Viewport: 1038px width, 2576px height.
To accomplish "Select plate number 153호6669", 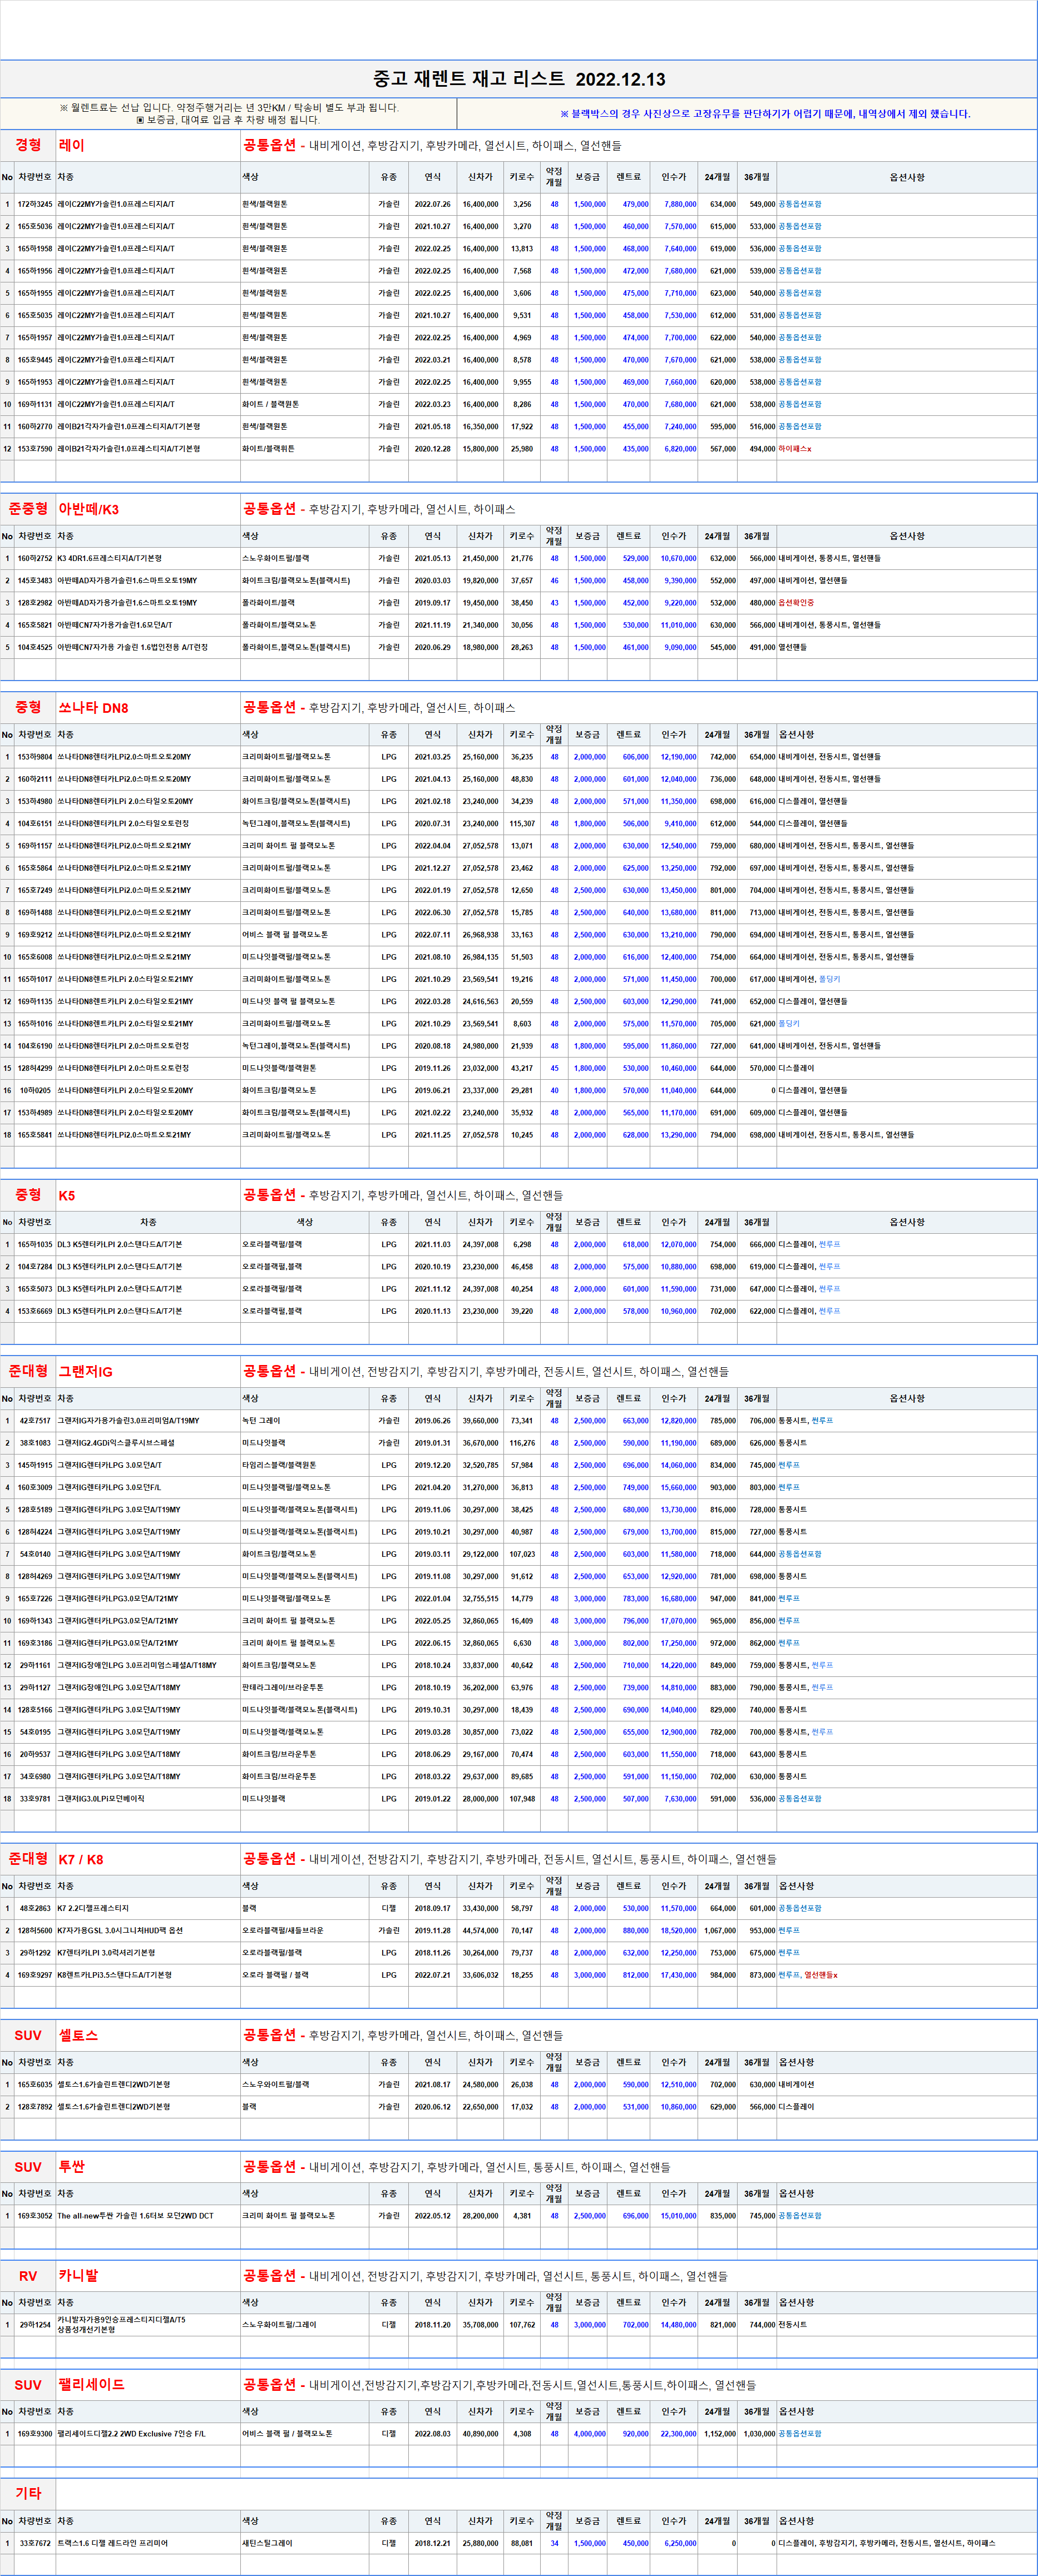I will [x=35, y=1311].
